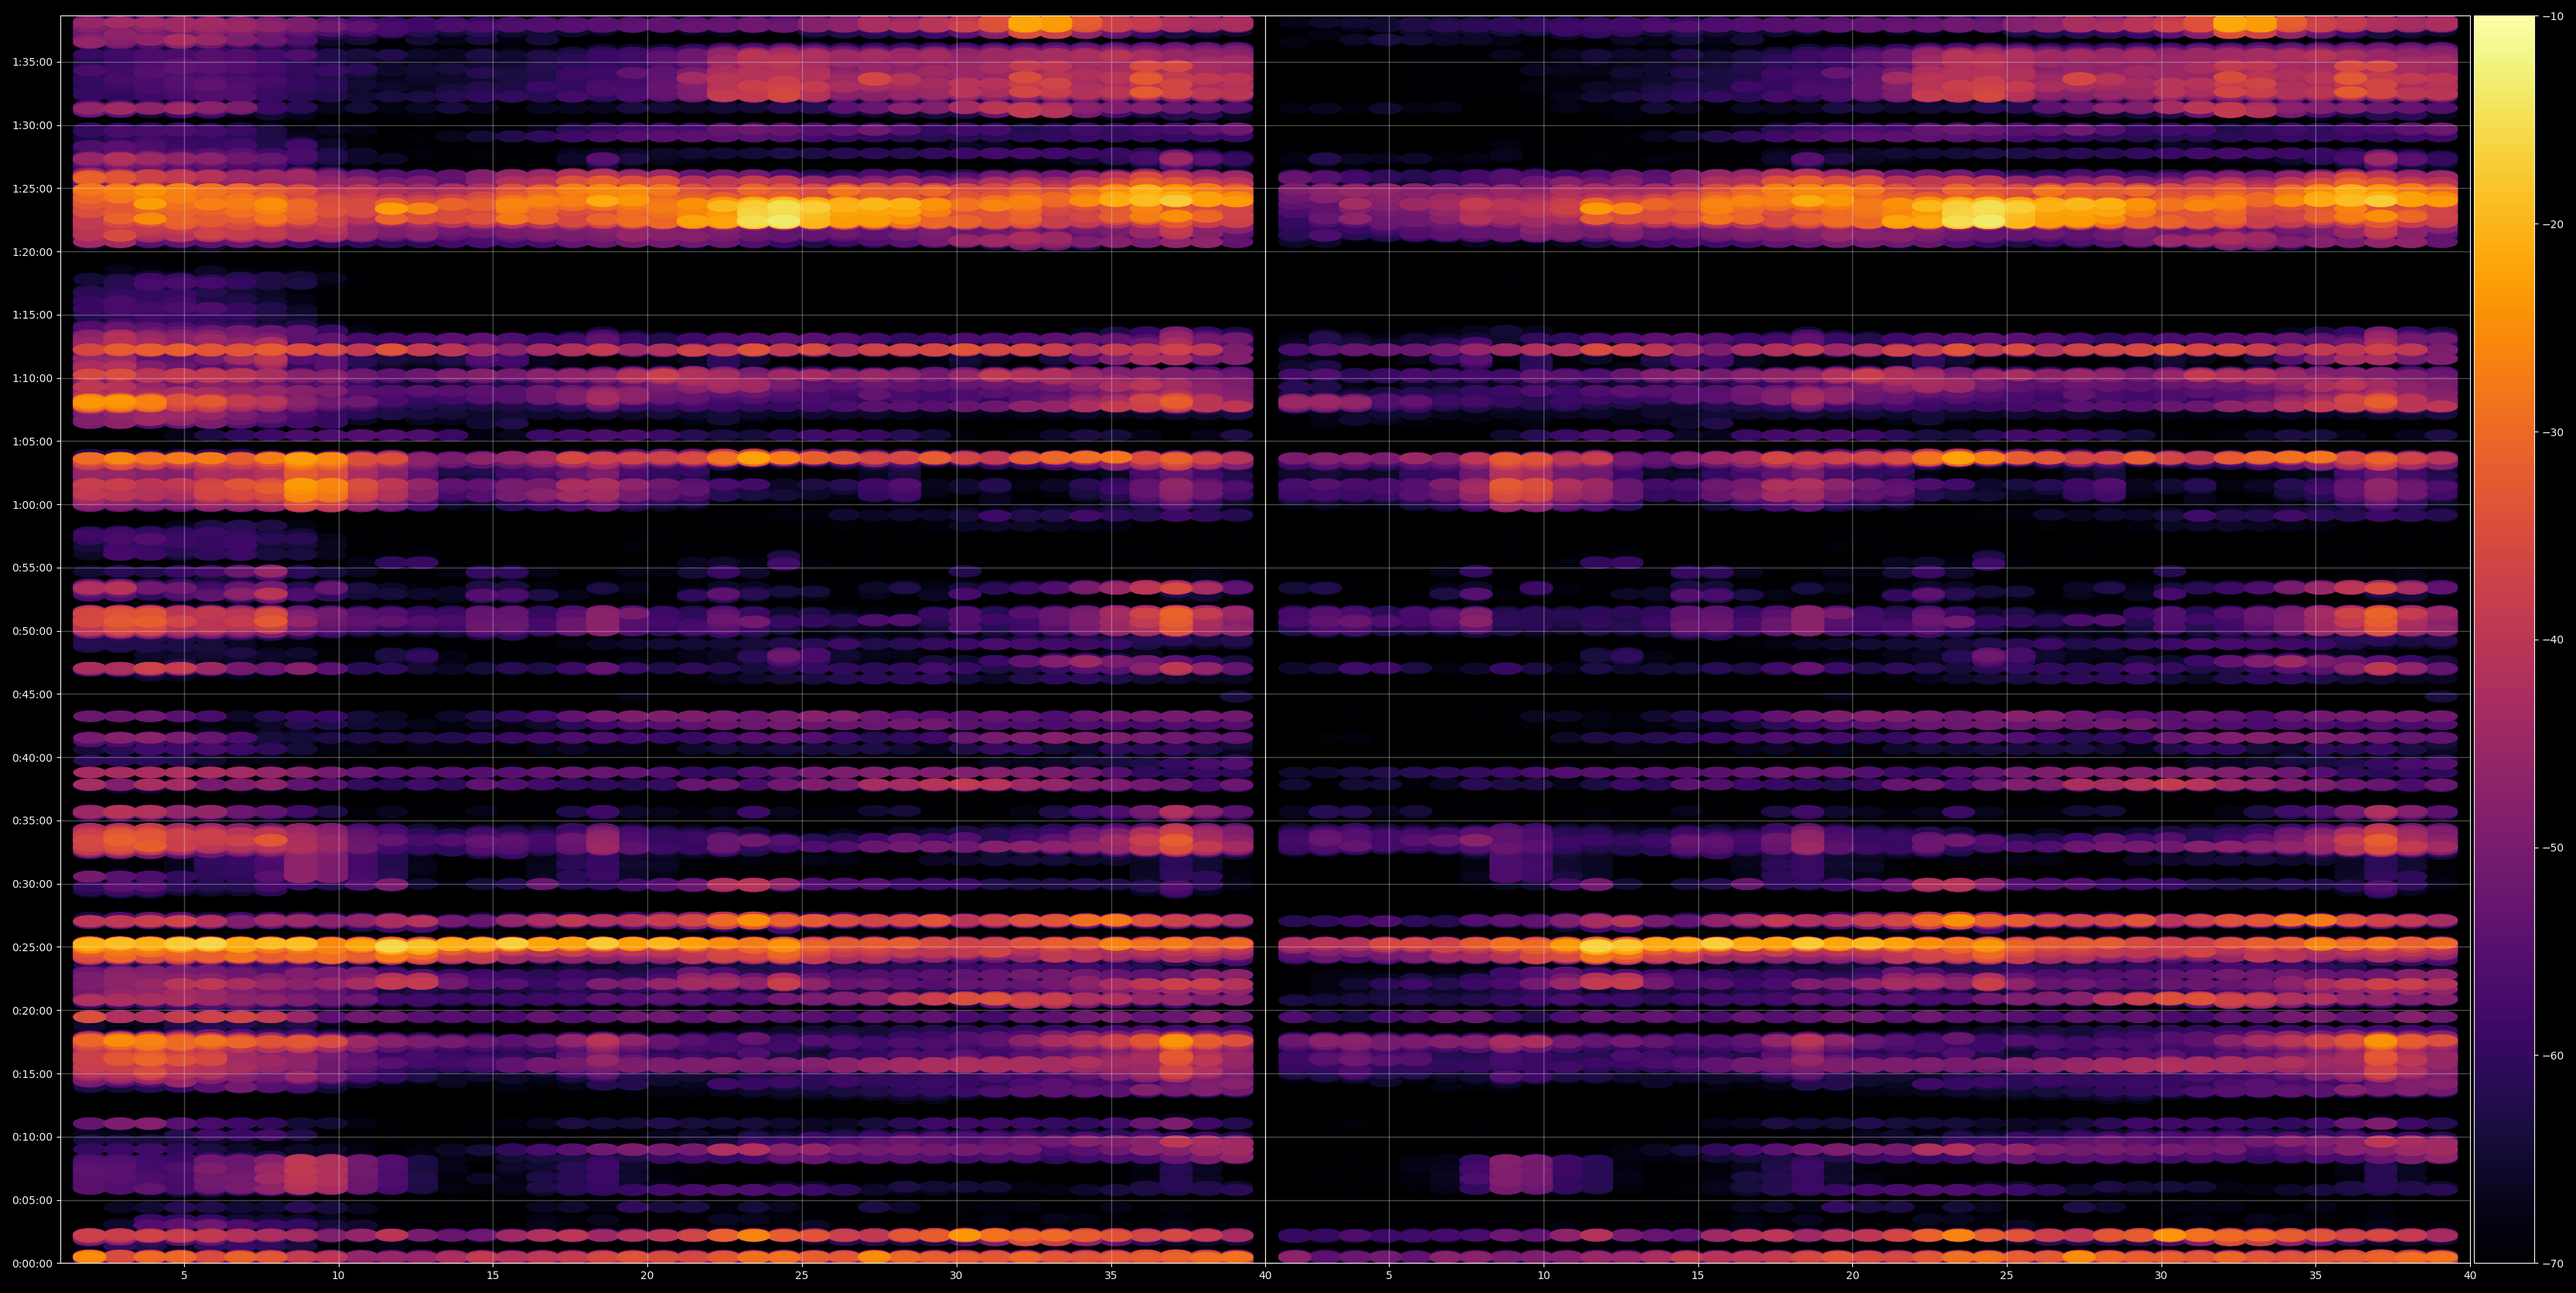Select the −40 colorbar value
The width and height of the screenshot is (2576, 1293).
coord(2553,640)
